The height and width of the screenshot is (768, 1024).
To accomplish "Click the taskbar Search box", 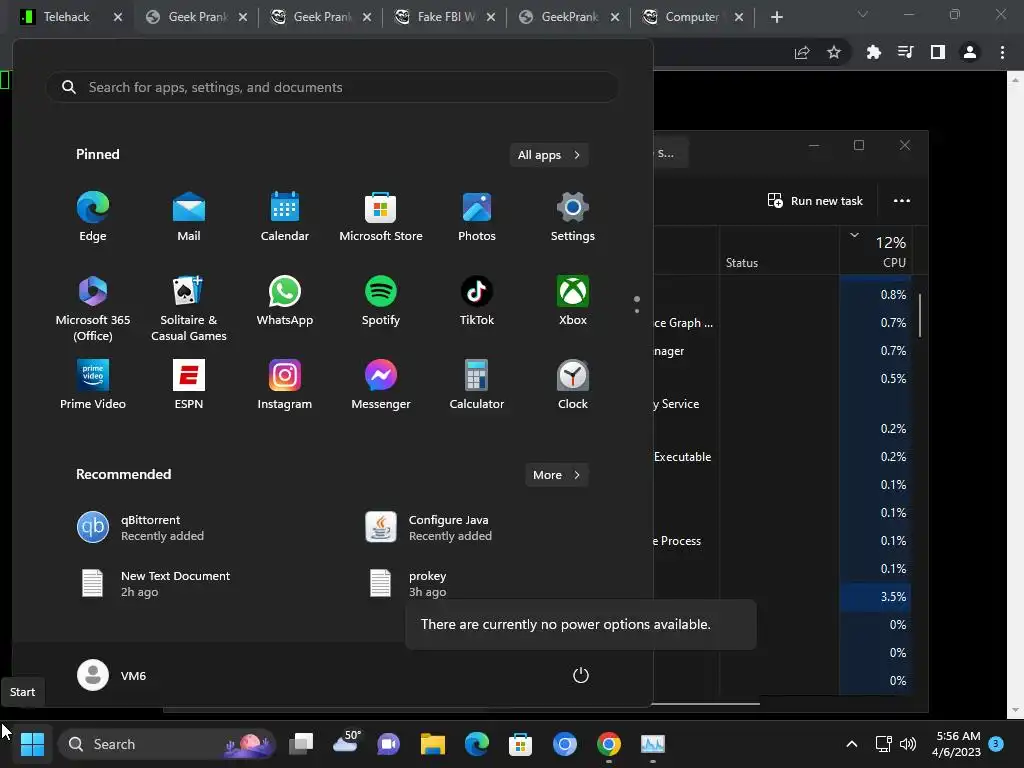I will (x=167, y=744).
